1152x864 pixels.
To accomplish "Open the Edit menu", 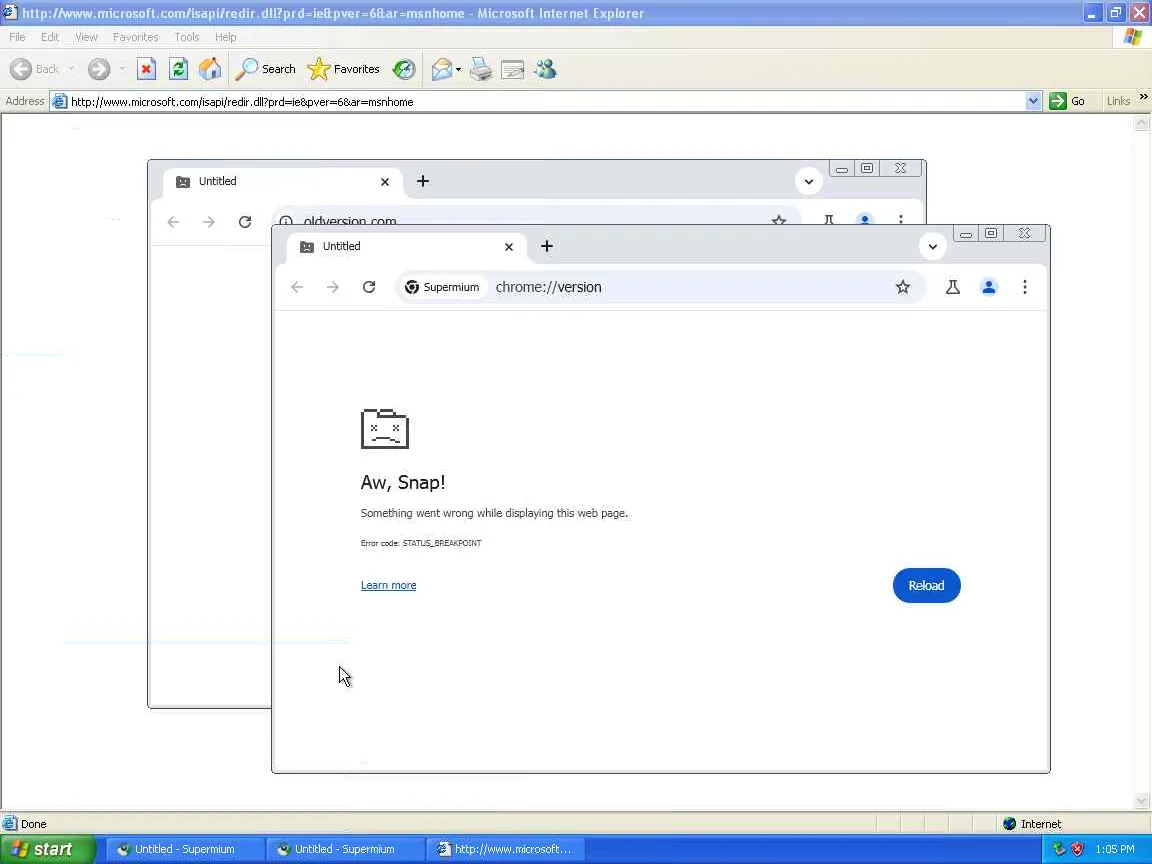I will point(50,37).
